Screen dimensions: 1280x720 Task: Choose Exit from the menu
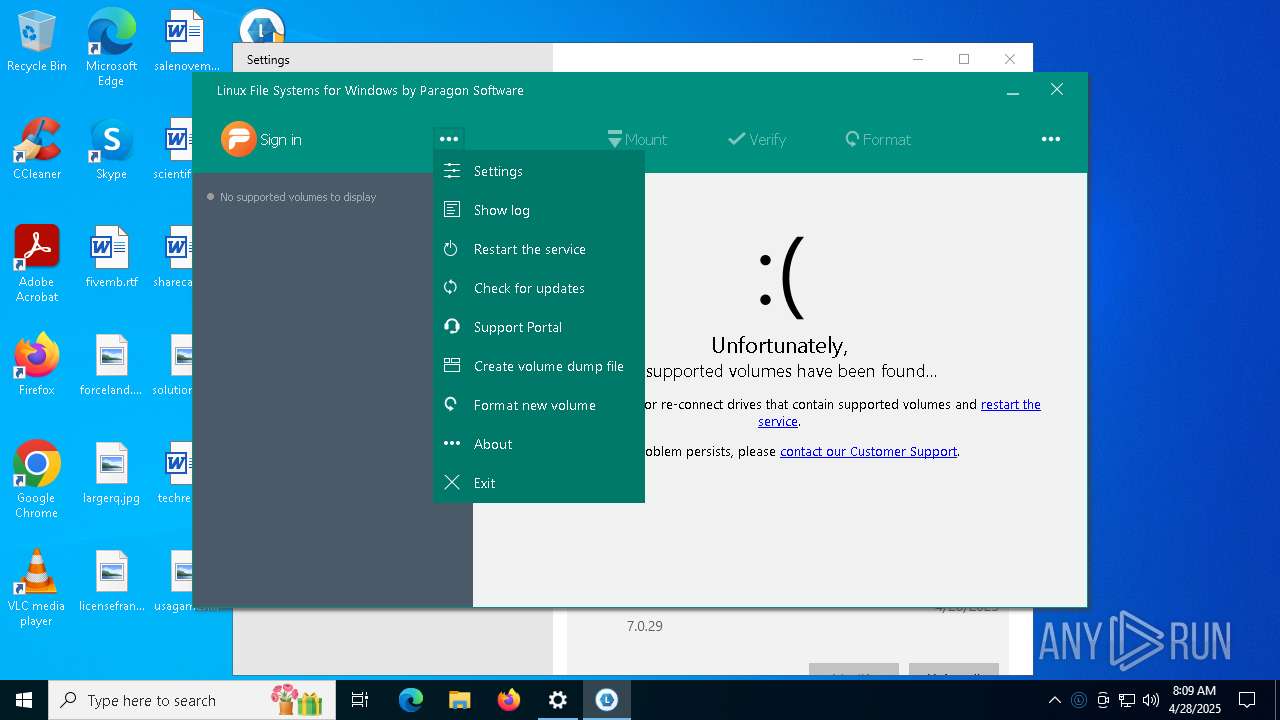tap(539, 483)
